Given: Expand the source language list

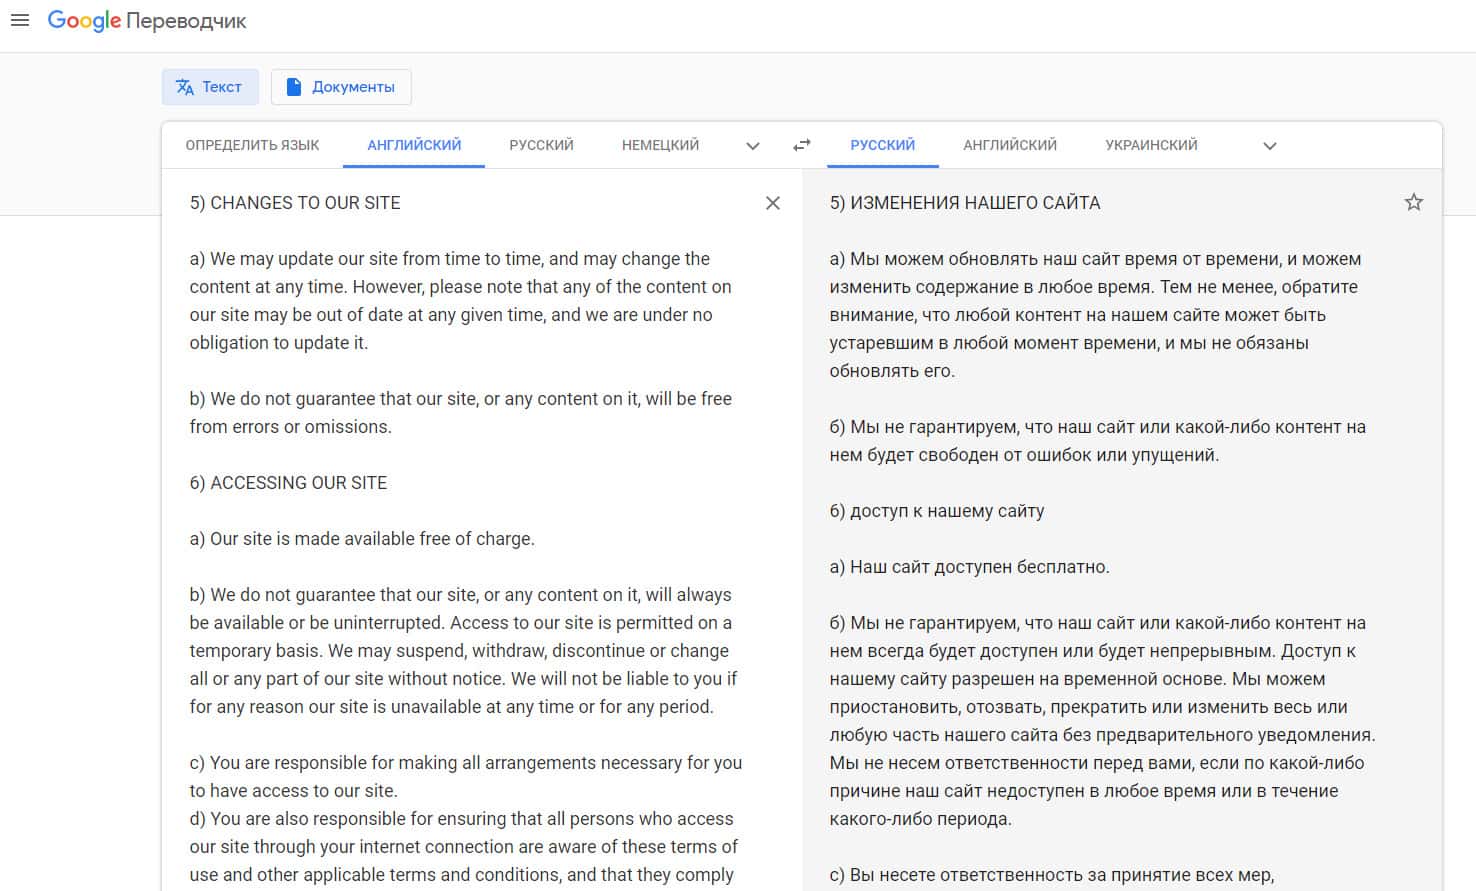Looking at the screenshot, I should pyautogui.click(x=753, y=146).
